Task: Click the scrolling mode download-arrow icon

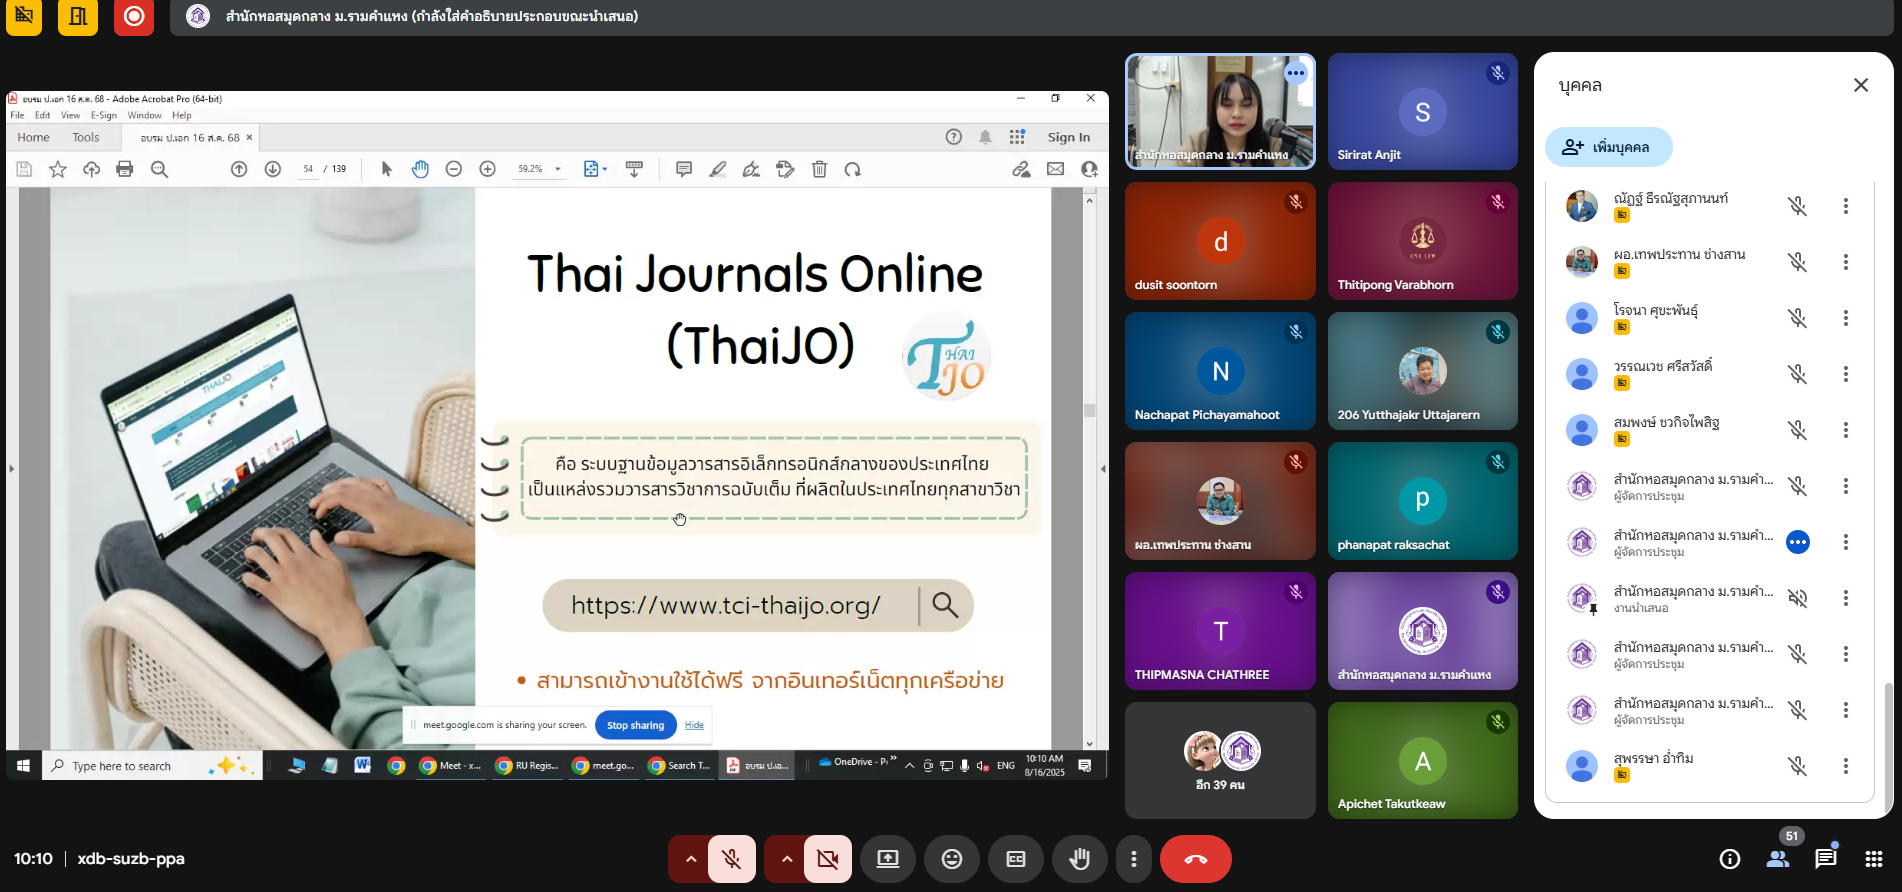Action: pyautogui.click(x=634, y=169)
